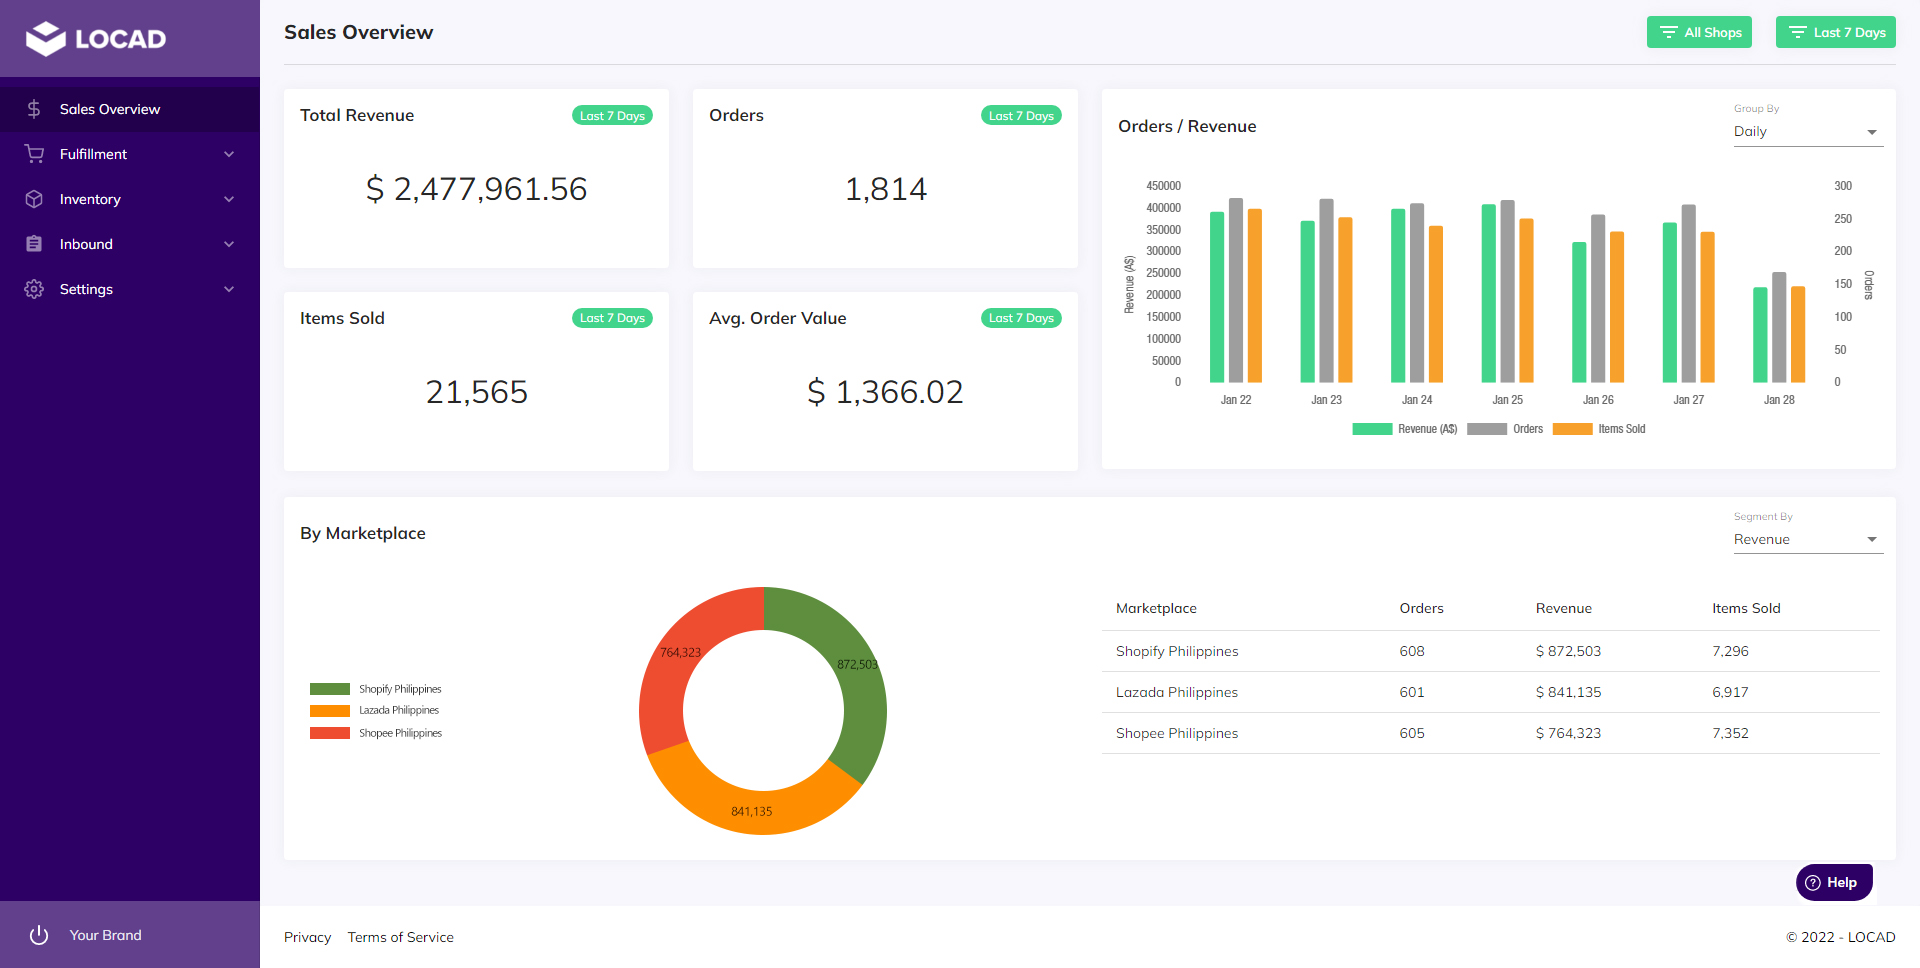Open the Segment By Revenue dropdown
This screenshot has width=1920, height=968.
[1807, 539]
